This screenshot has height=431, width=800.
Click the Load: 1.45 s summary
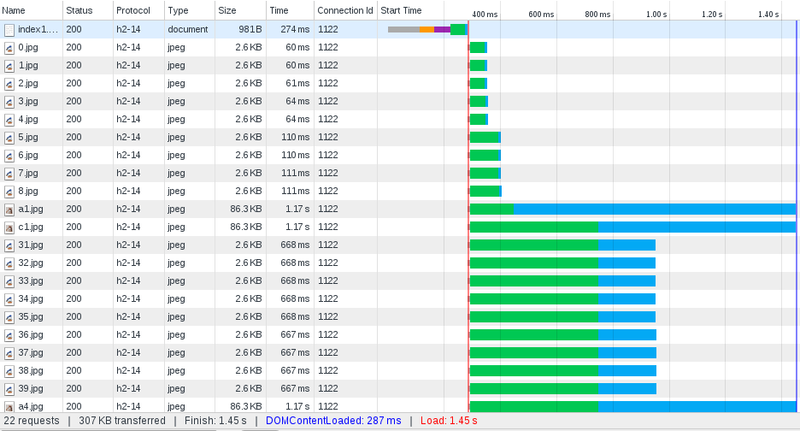click(449, 421)
